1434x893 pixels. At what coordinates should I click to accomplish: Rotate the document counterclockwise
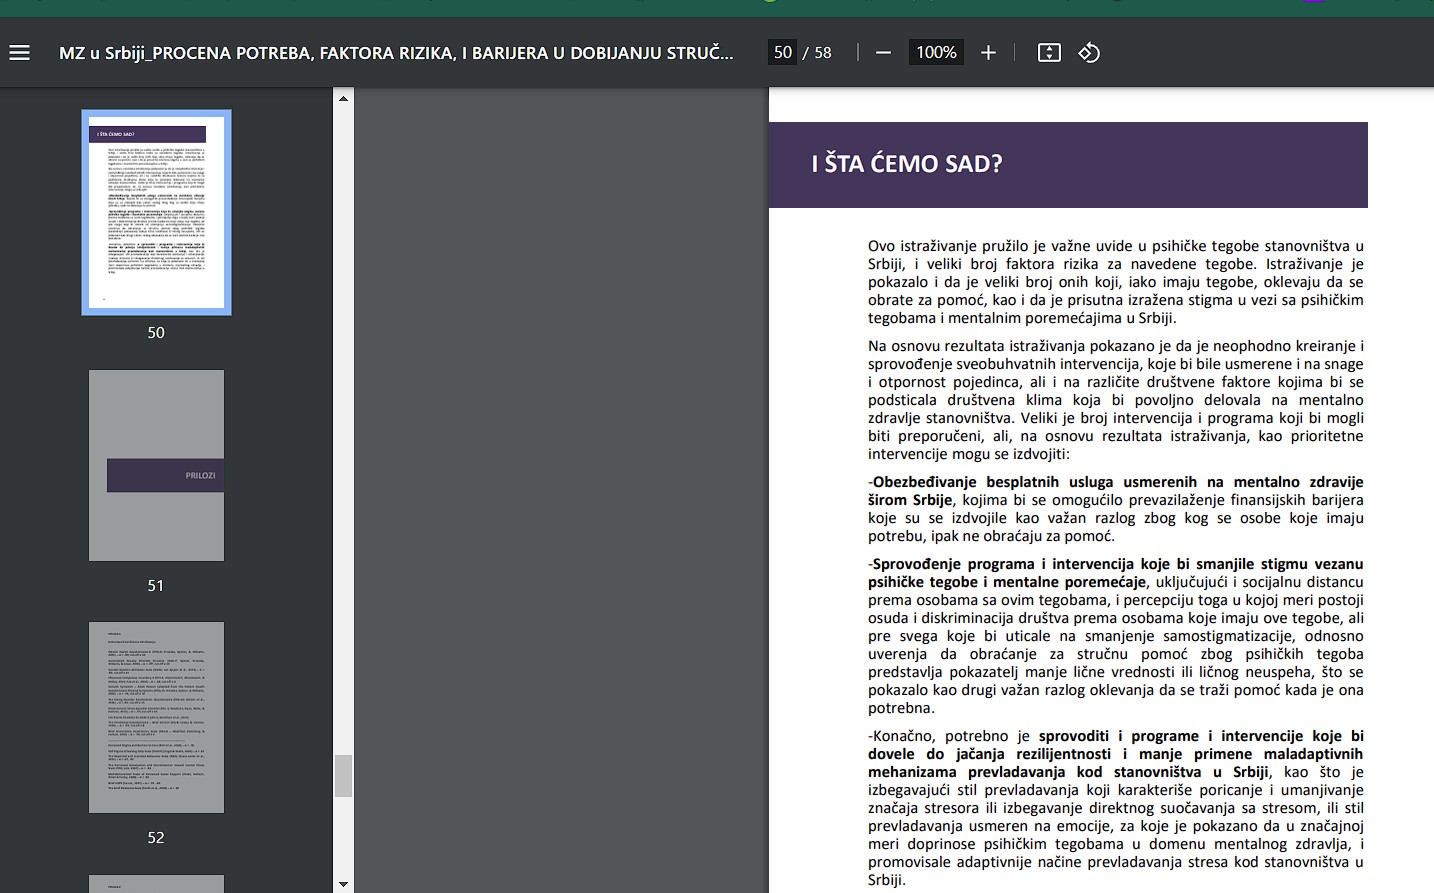pos(1089,53)
